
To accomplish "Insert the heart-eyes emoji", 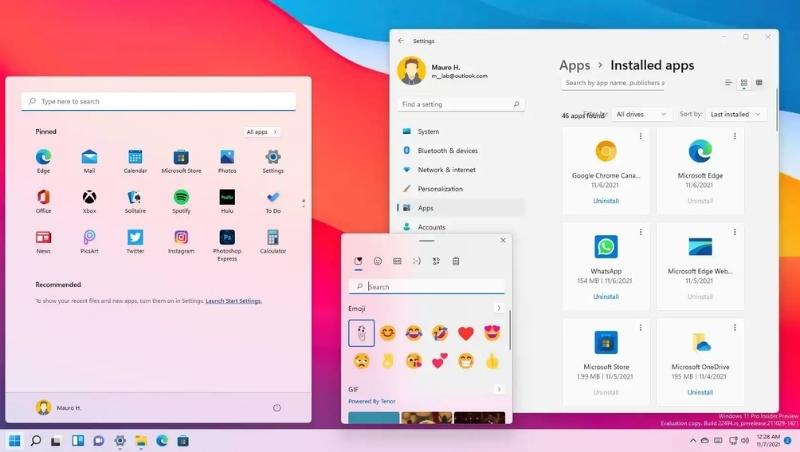I will 492,333.
